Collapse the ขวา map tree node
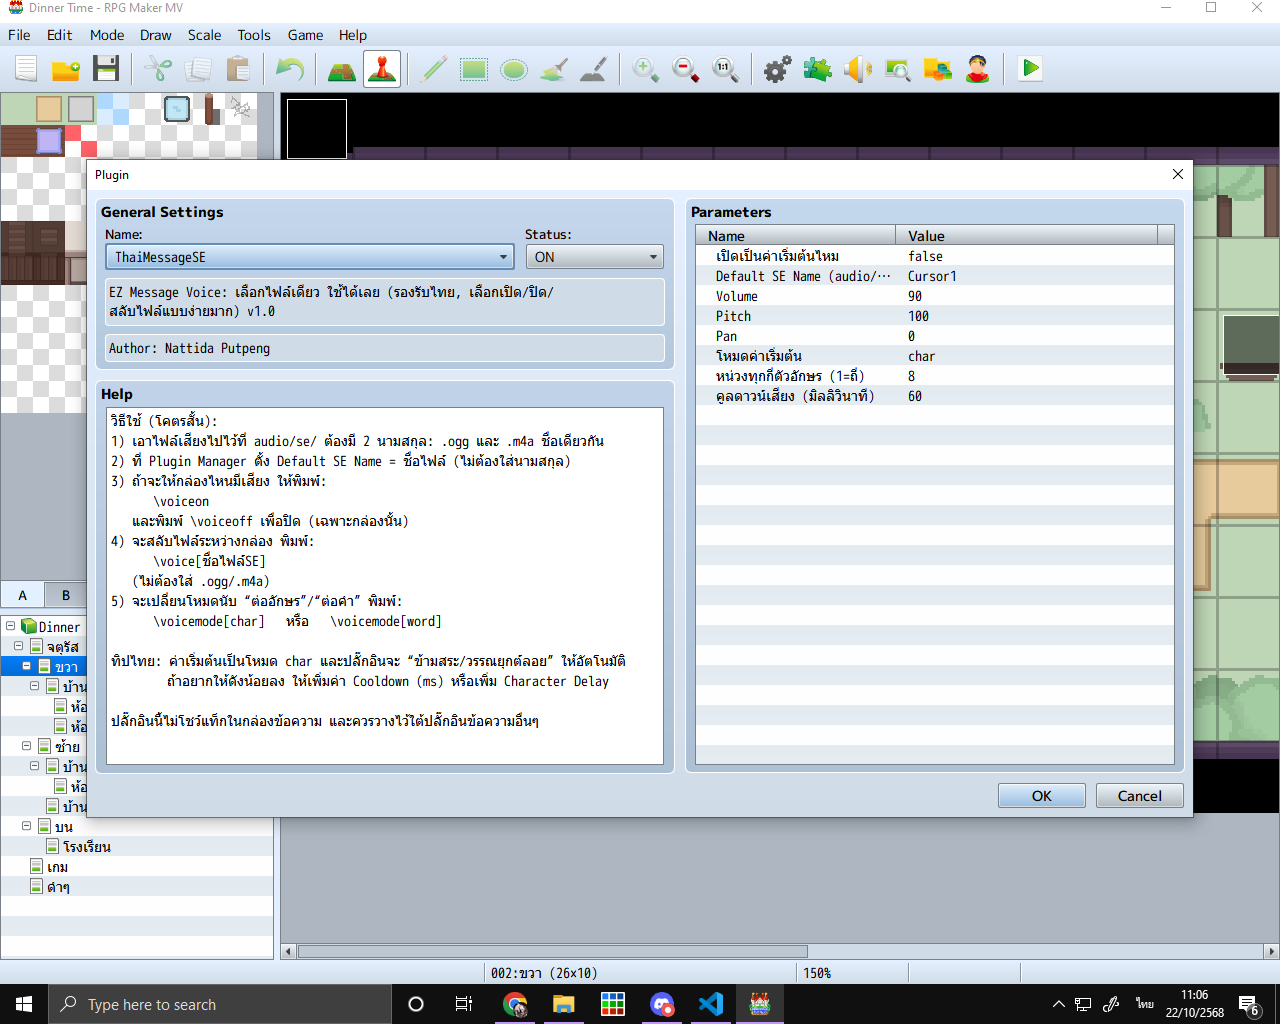 [x=27, y=666]
